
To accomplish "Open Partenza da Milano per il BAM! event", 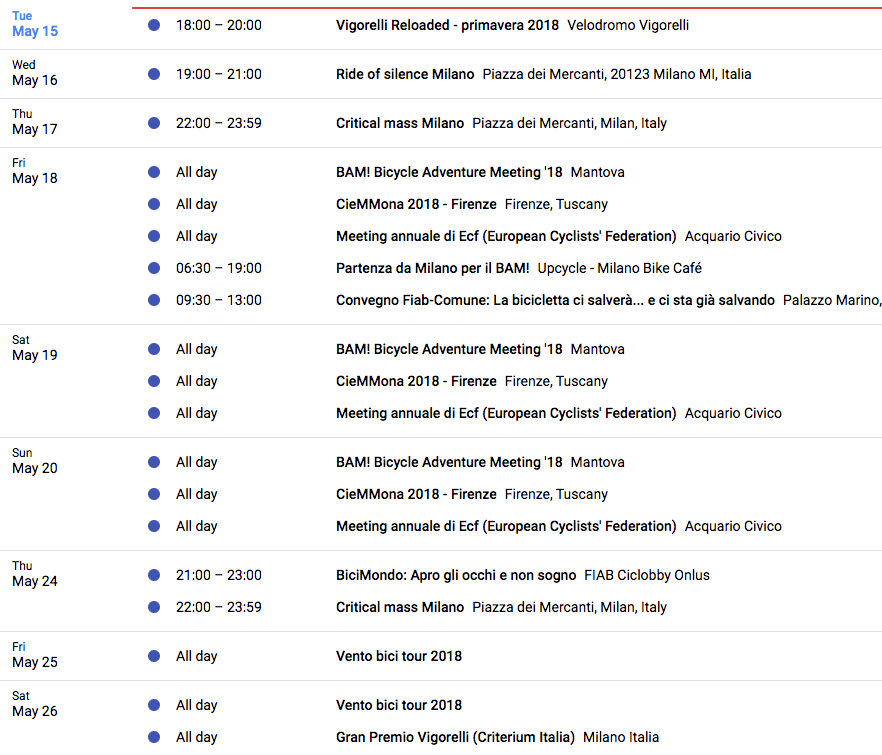I will point(433,268).
